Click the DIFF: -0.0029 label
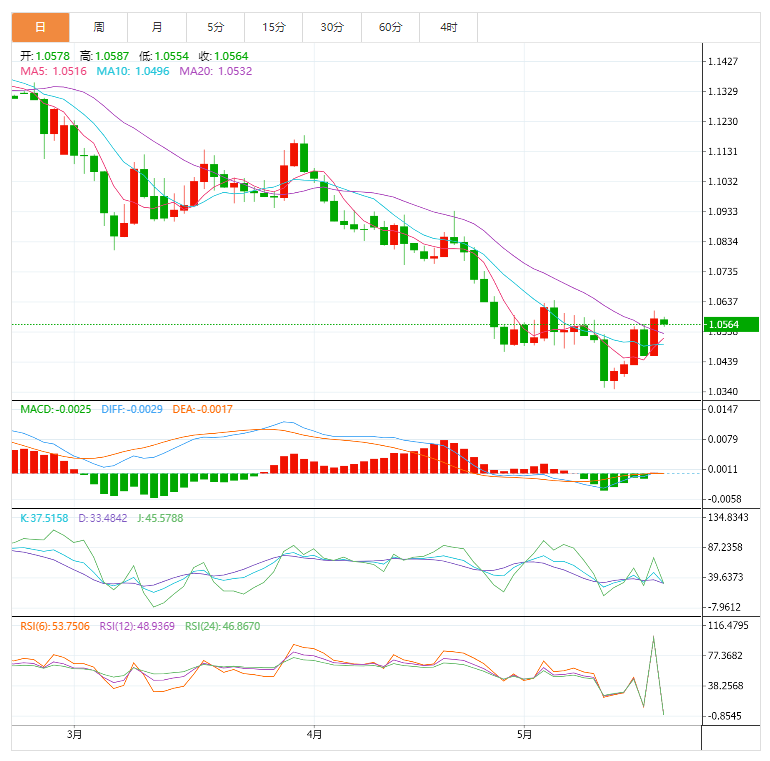The width and height of the screenshot is (770, 761). (x=132, y=409)
